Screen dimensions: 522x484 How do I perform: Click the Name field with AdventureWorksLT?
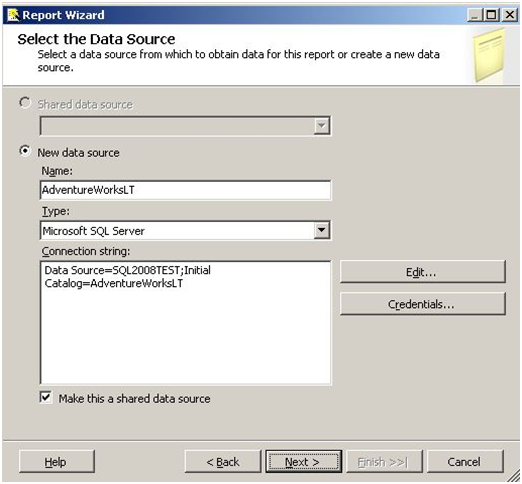(x=185, y=190)
